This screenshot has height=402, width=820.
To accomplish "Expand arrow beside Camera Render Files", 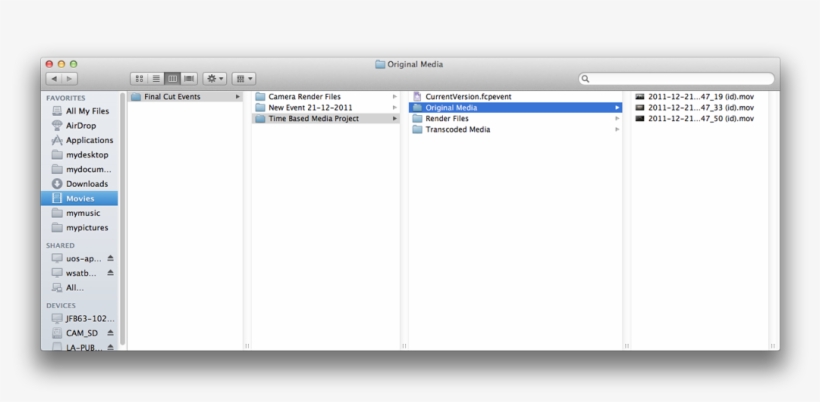I will [395, 97].
